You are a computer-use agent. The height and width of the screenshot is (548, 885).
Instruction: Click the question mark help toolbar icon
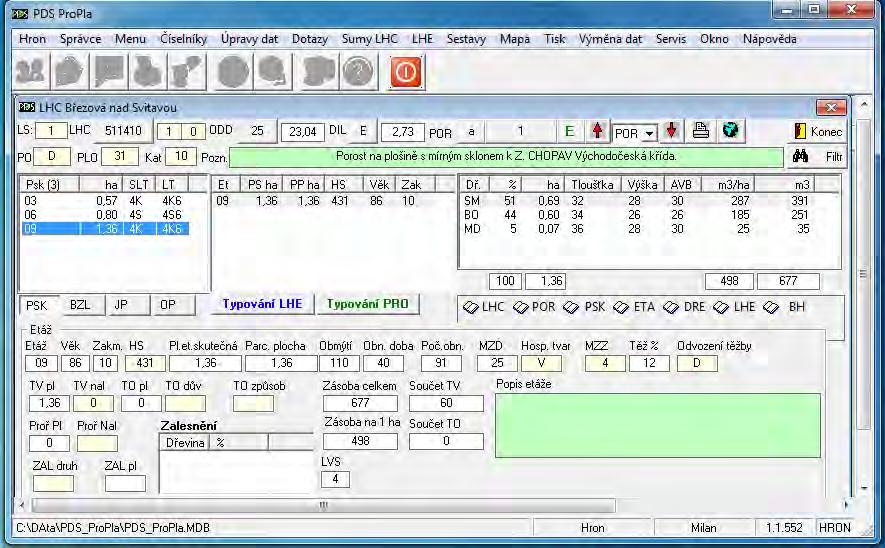click(x=358, y=72)
